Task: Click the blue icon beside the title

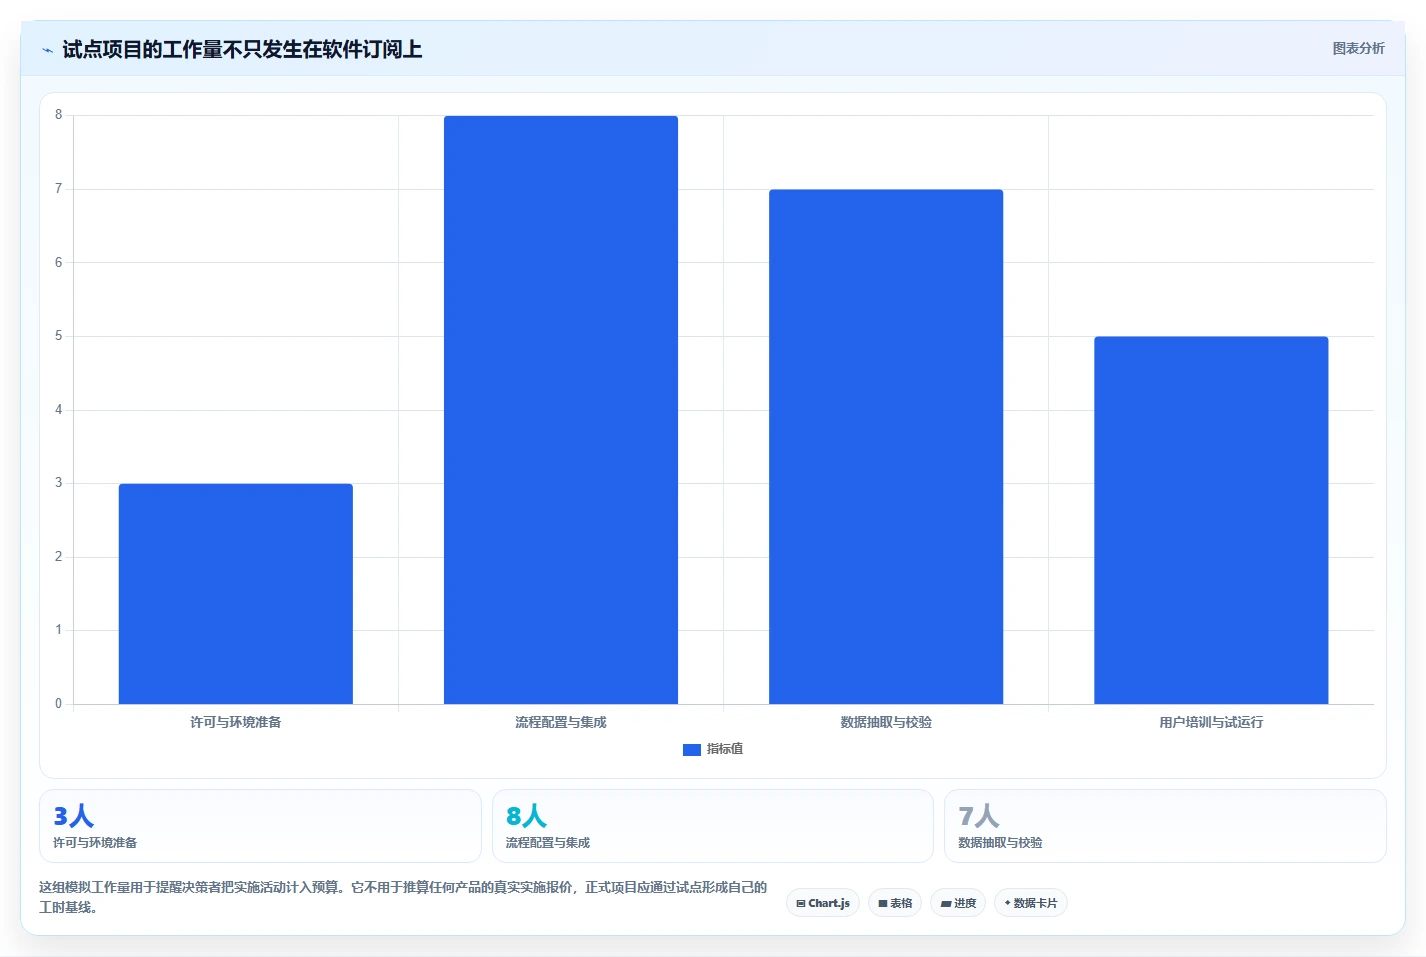Action: coord(47,50)
